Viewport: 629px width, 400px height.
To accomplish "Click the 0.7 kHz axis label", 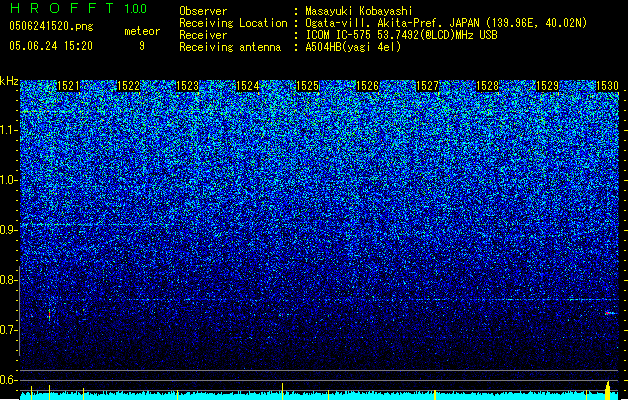I will 9,330.
